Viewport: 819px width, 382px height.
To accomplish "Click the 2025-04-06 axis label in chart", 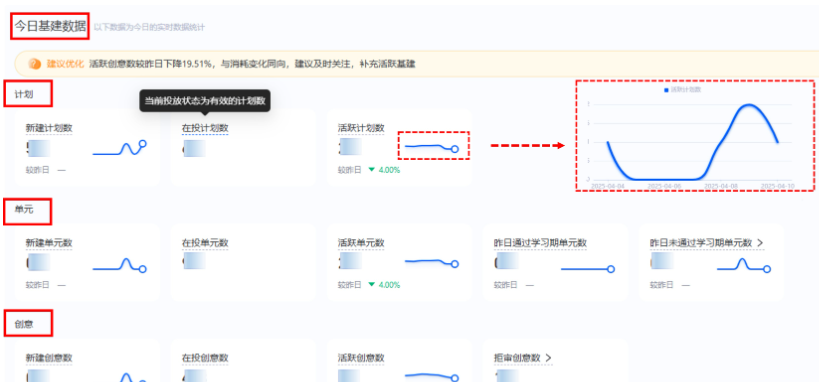I will [x=665, y=186].
